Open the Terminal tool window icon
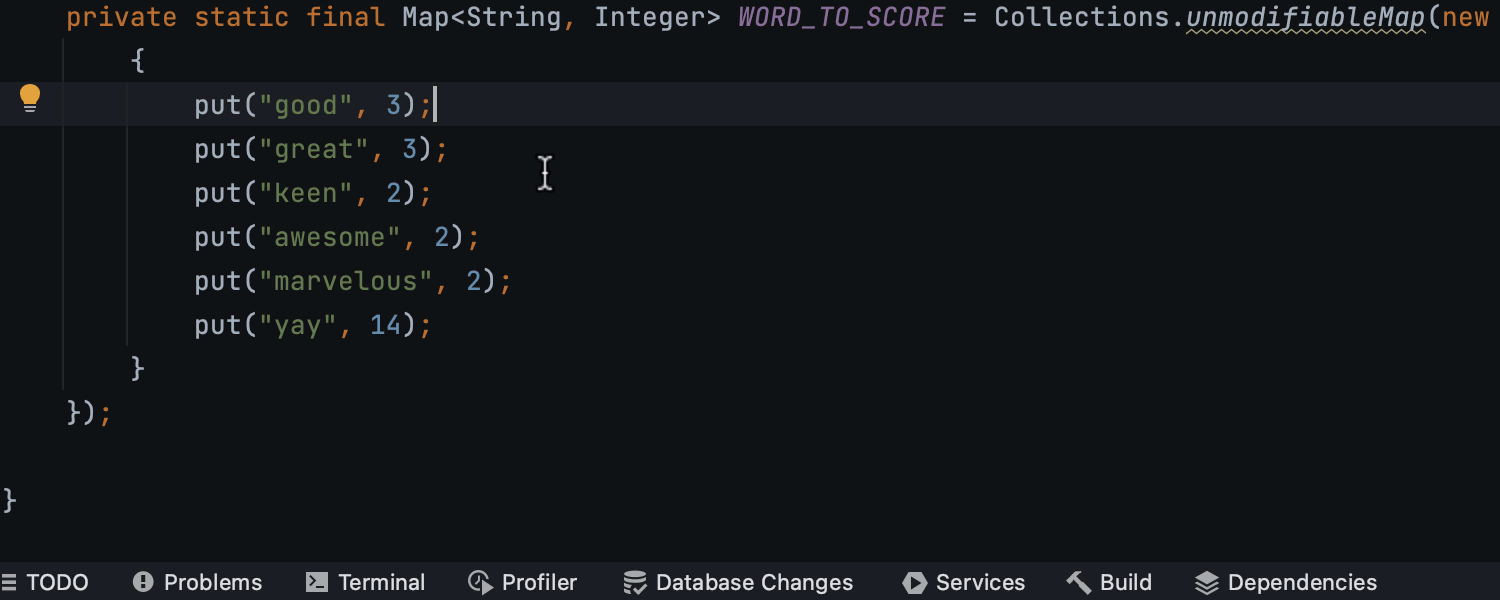 [x=317, y=582]
